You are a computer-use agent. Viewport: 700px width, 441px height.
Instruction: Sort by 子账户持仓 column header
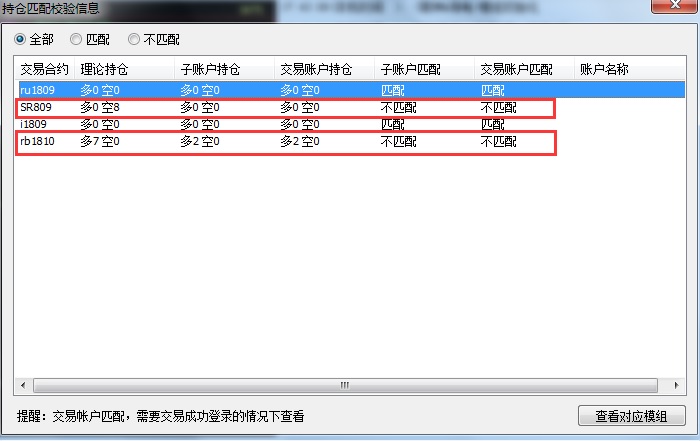point(224,69)
